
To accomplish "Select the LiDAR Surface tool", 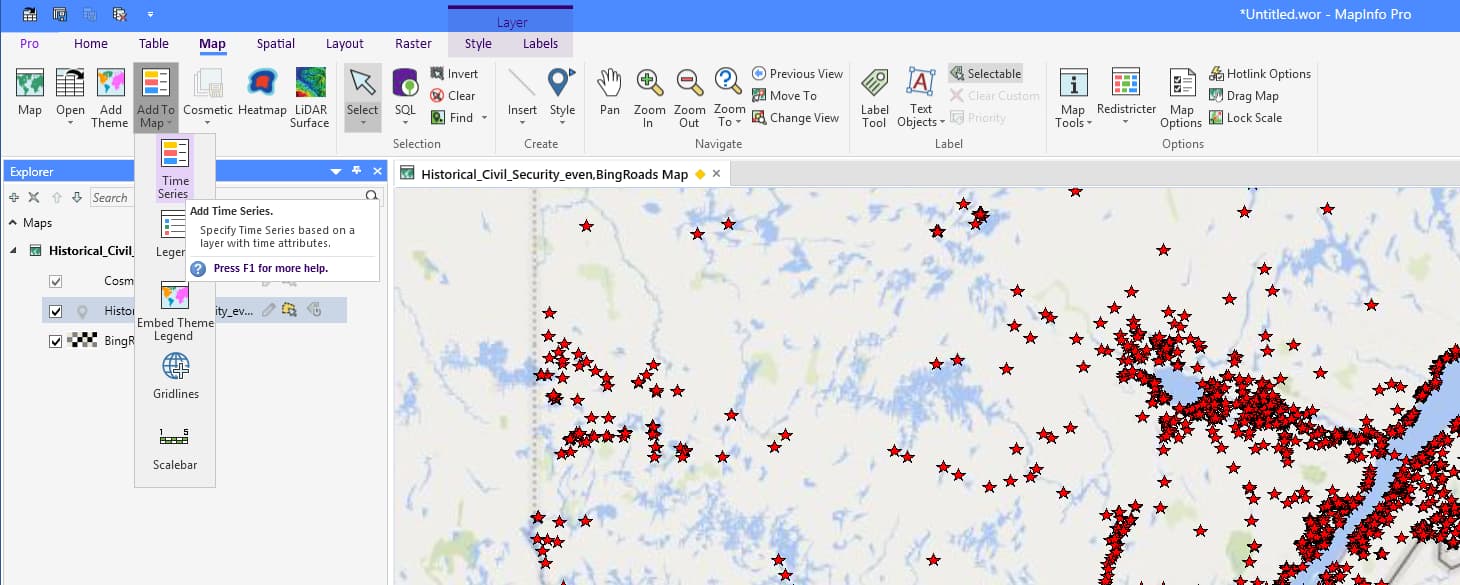I will [x=309, y=95].
